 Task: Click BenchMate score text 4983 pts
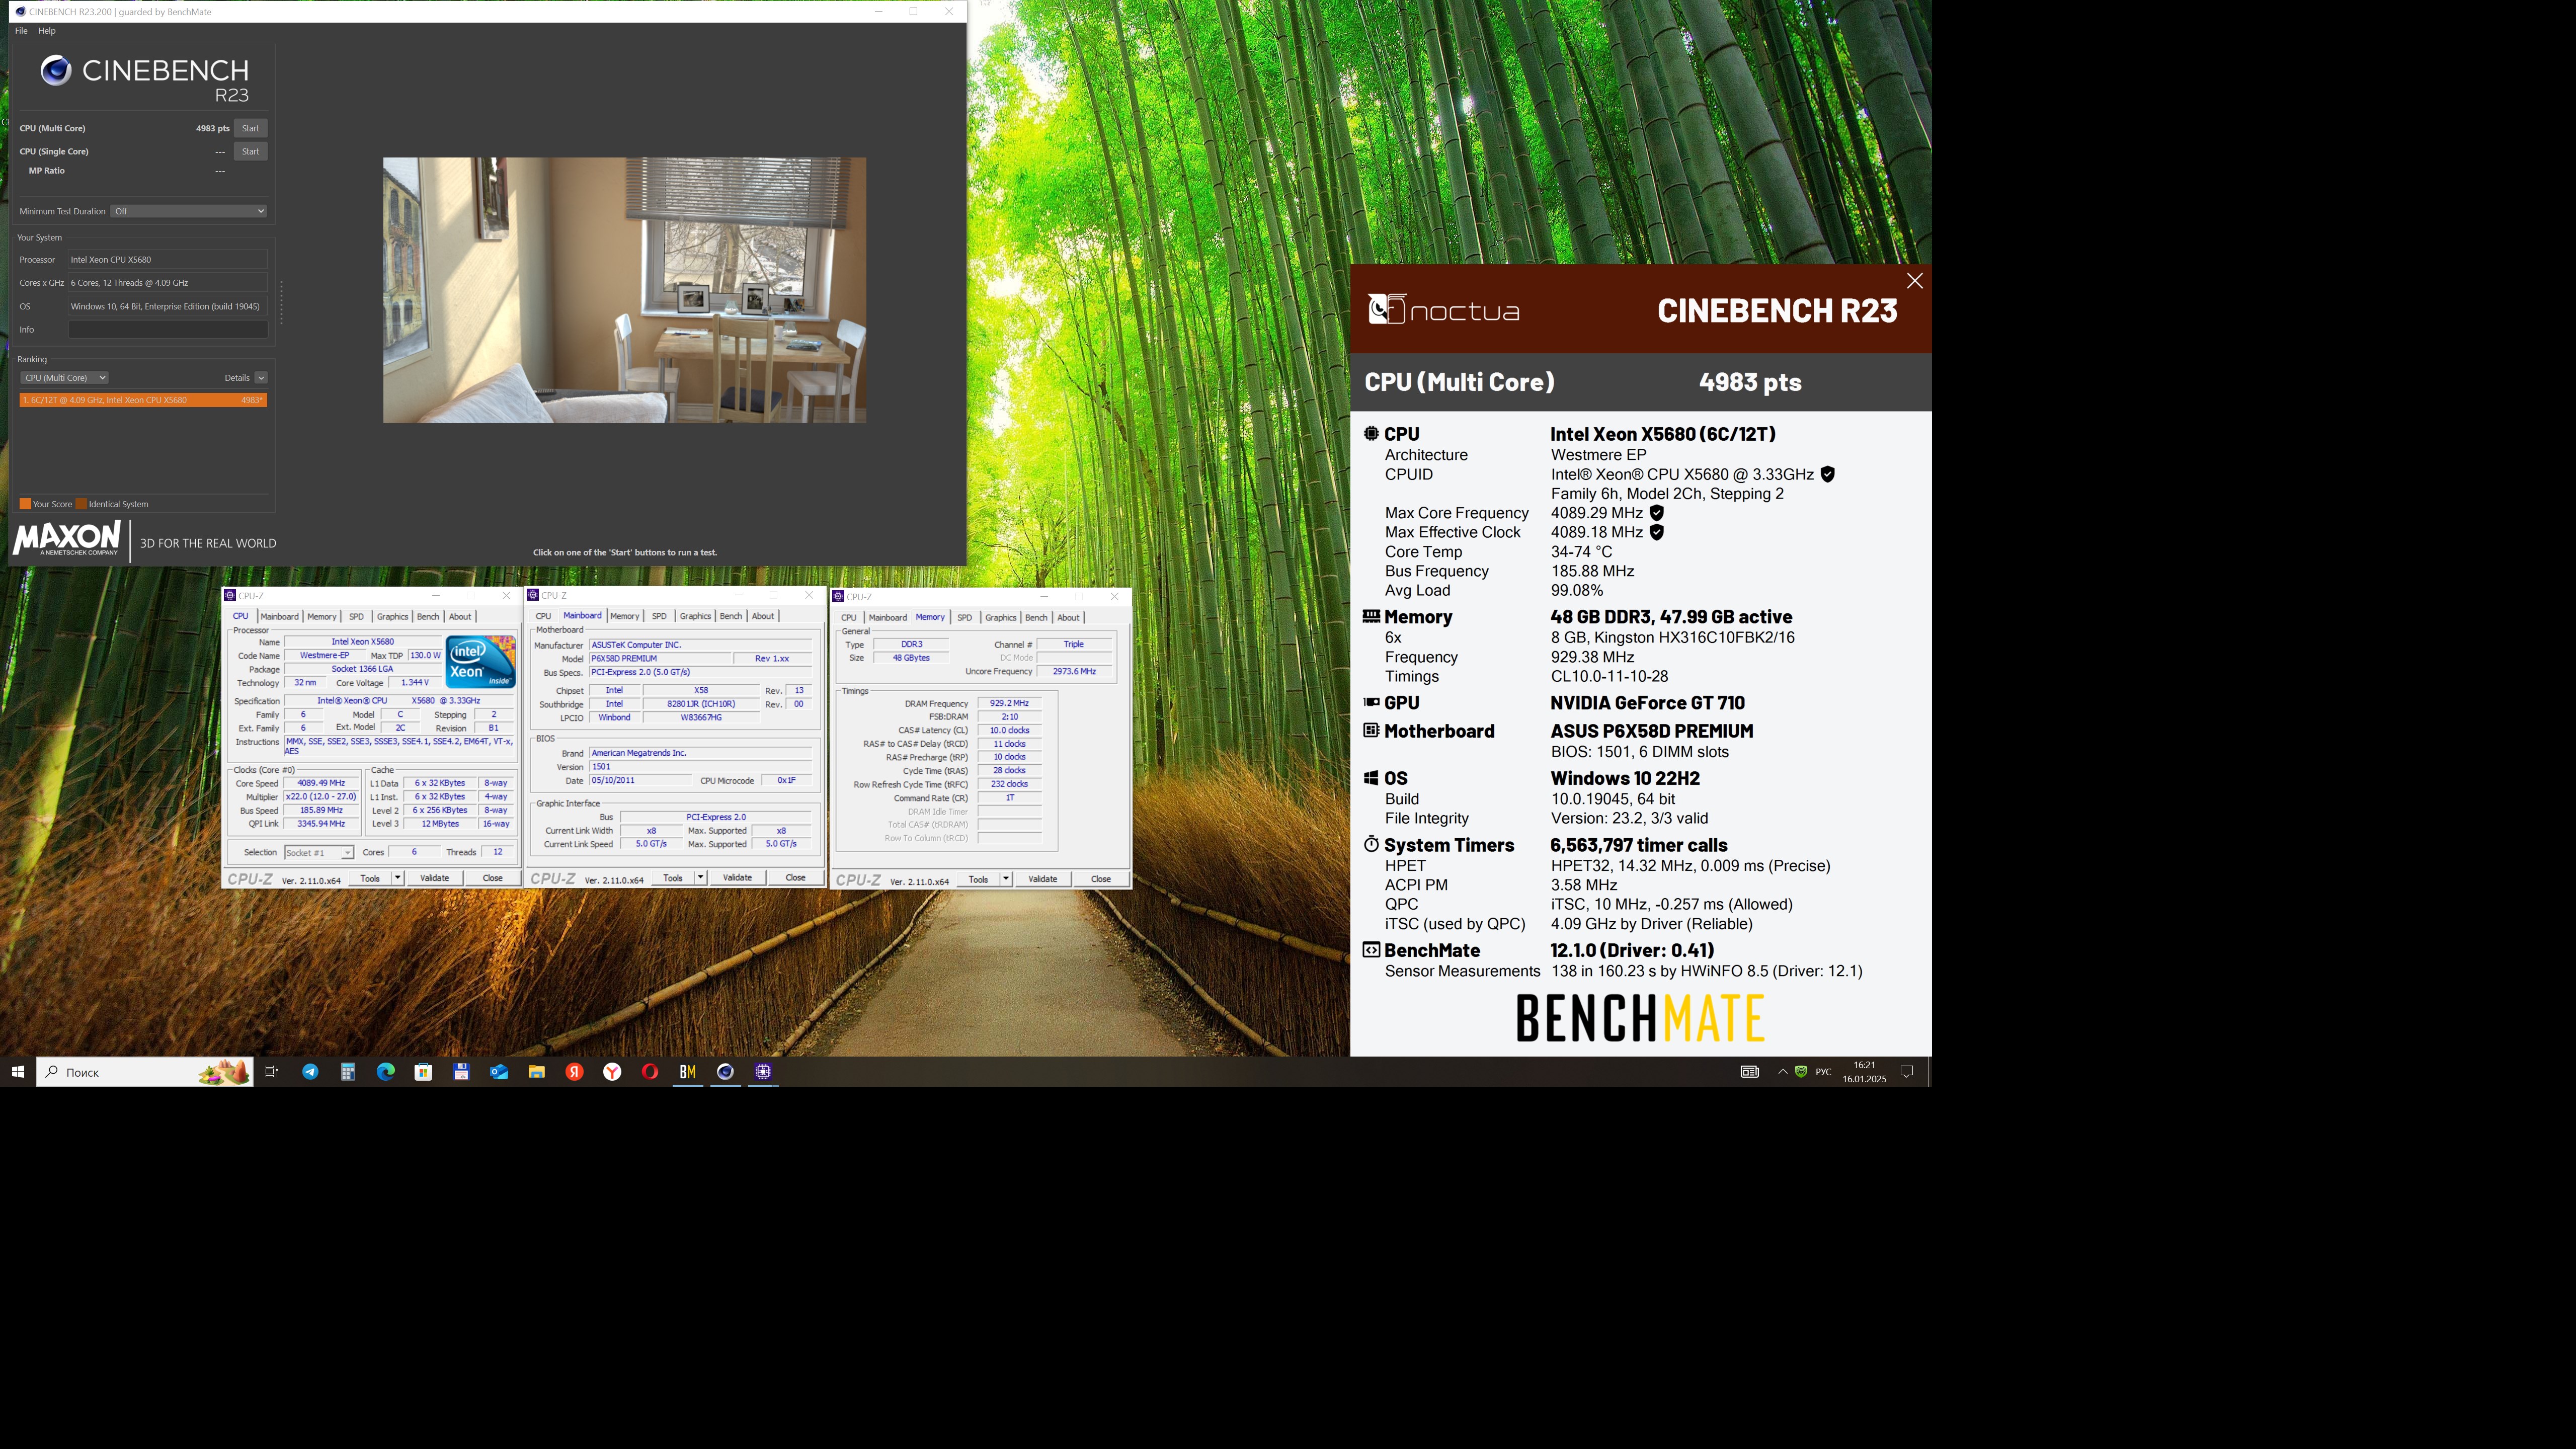coord(1750,382)
